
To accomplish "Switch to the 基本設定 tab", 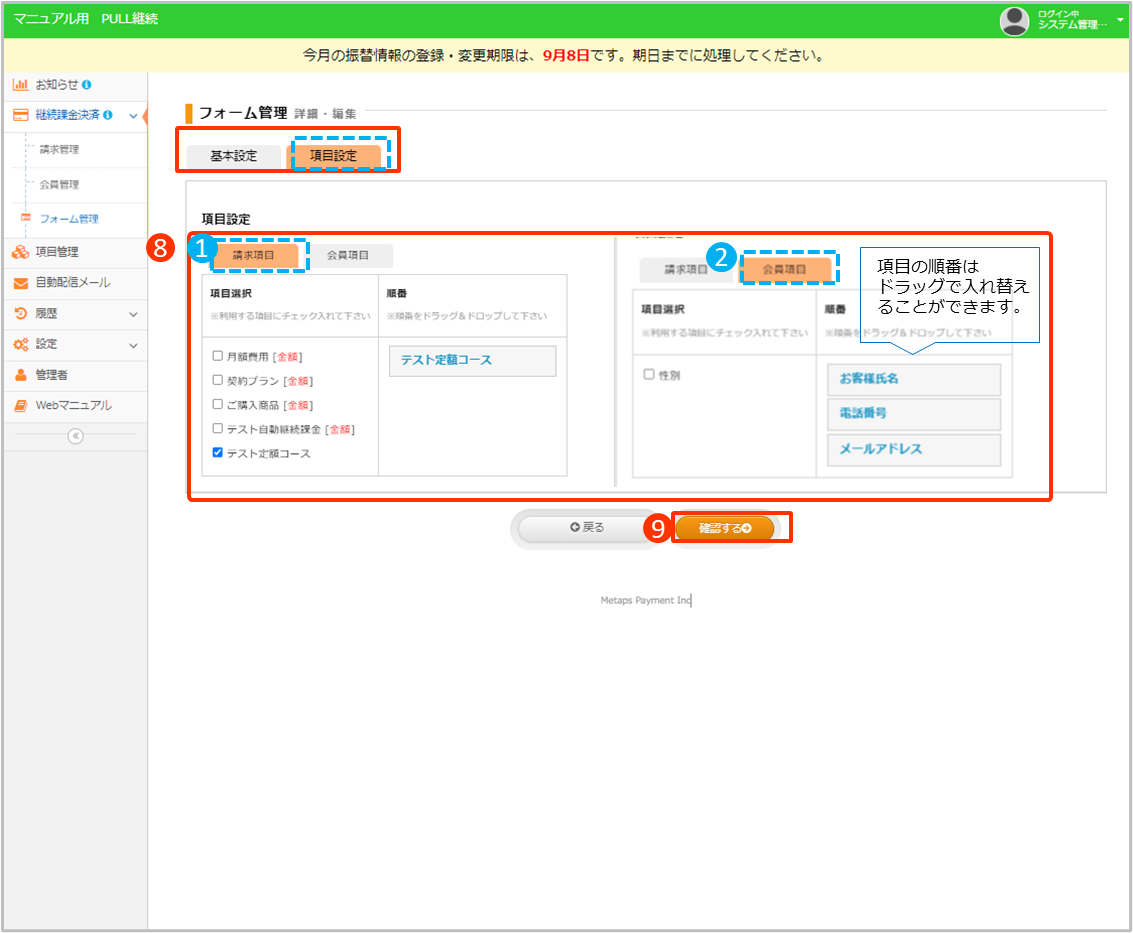I will tap(233, 156).
